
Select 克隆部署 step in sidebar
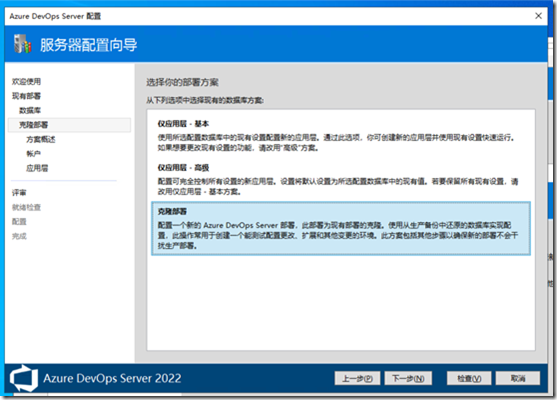pyautogui.click(x=69, y=125)
